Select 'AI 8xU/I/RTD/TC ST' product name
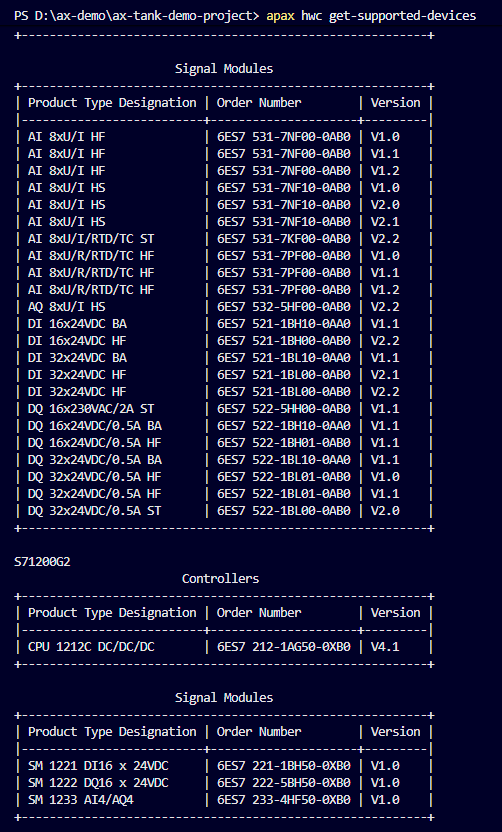Screen dimensions: 502x832 tap(91, 239)
